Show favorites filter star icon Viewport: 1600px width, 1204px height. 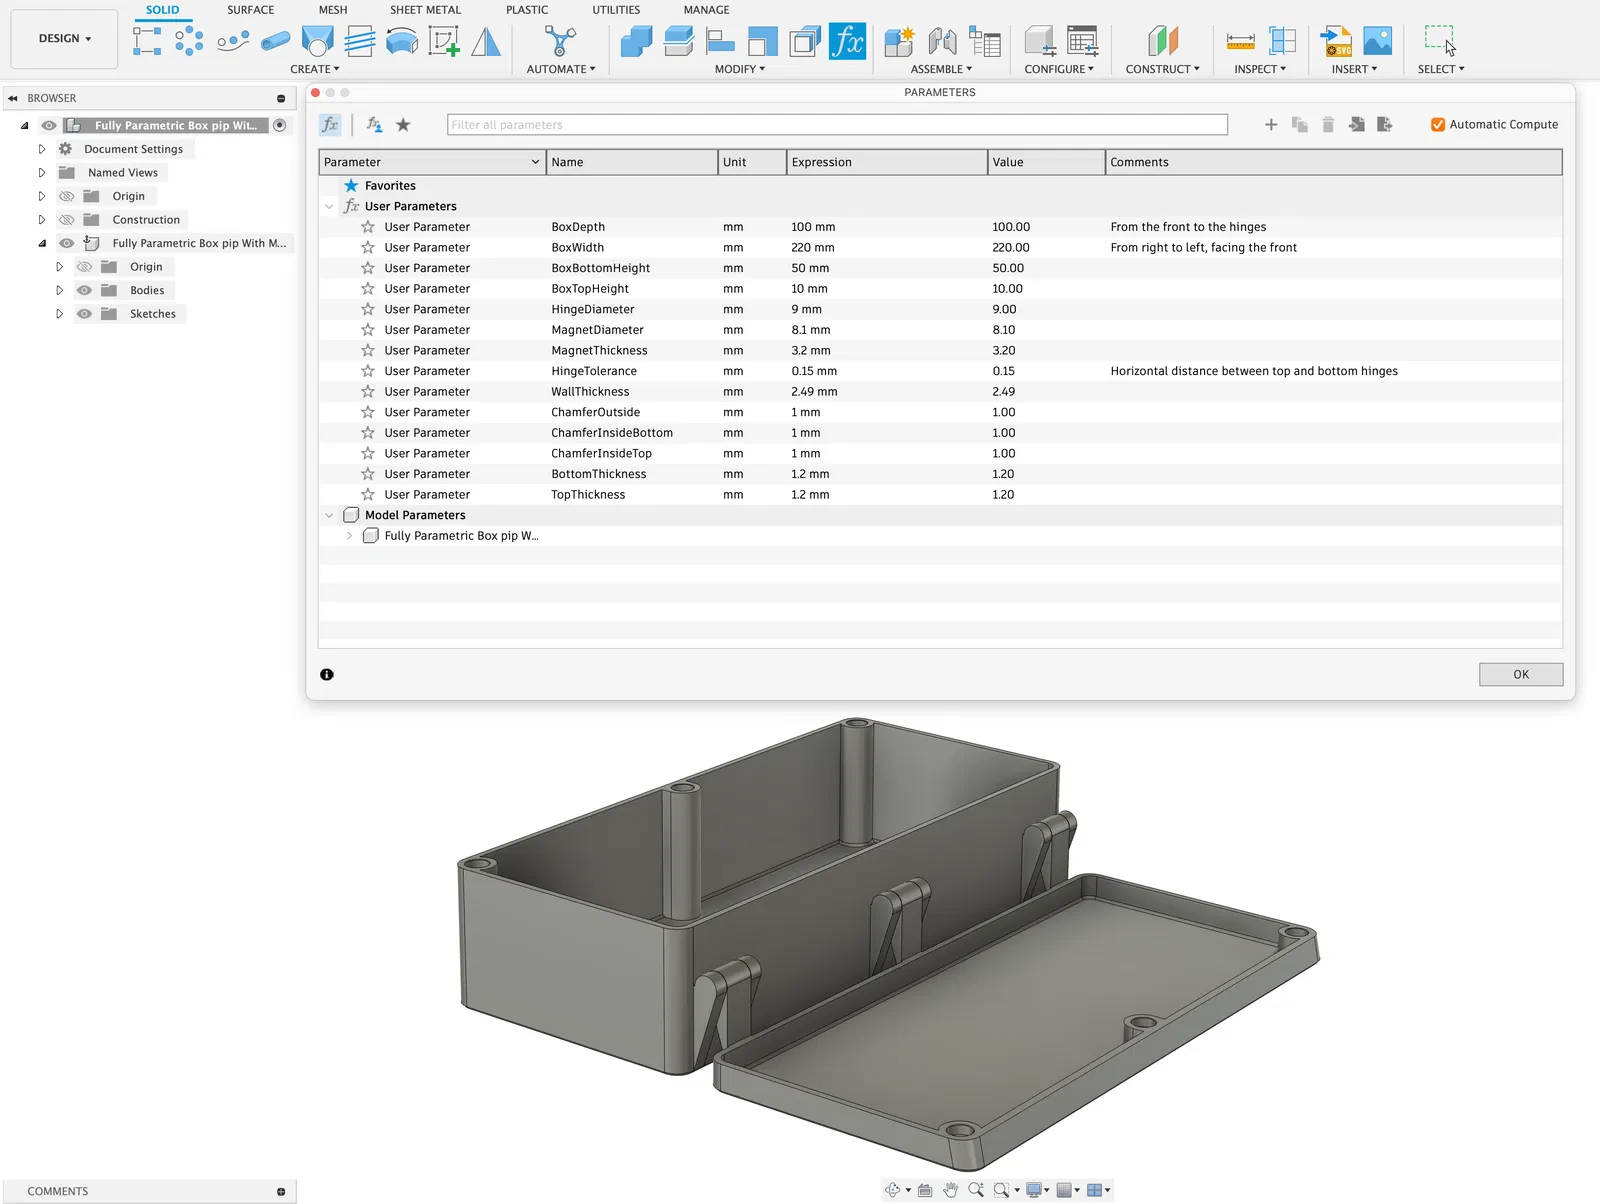click(x=403, y=125)
